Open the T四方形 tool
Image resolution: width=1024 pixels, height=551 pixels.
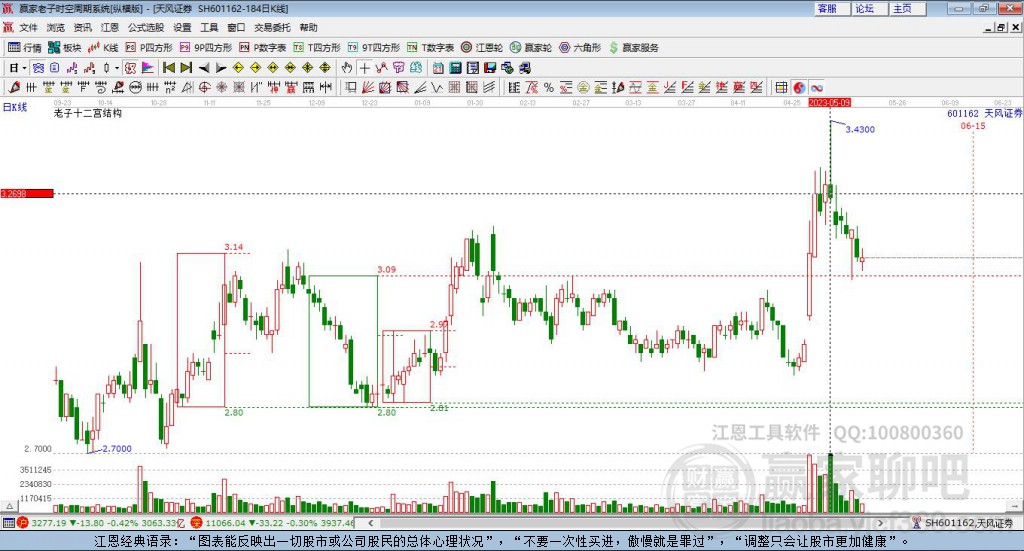[x=317, y=48]
